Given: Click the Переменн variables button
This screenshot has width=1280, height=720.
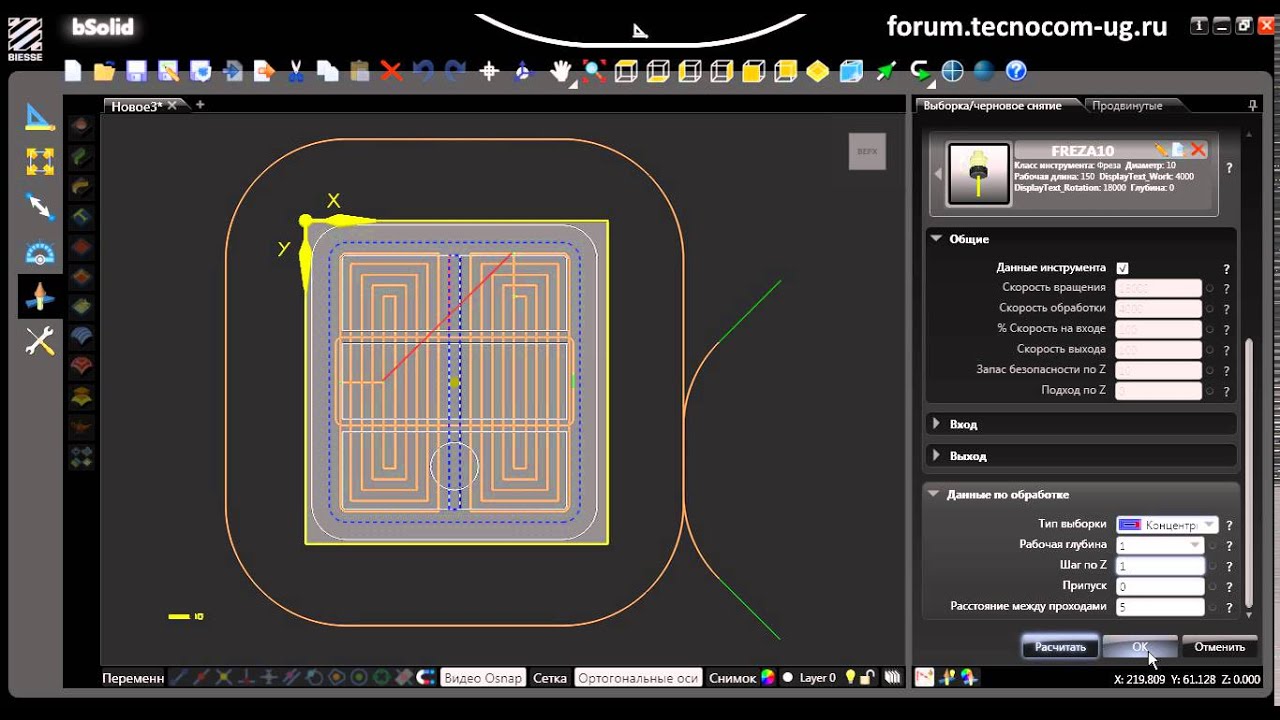Looking at the screenshot, I should coord(133,677).
